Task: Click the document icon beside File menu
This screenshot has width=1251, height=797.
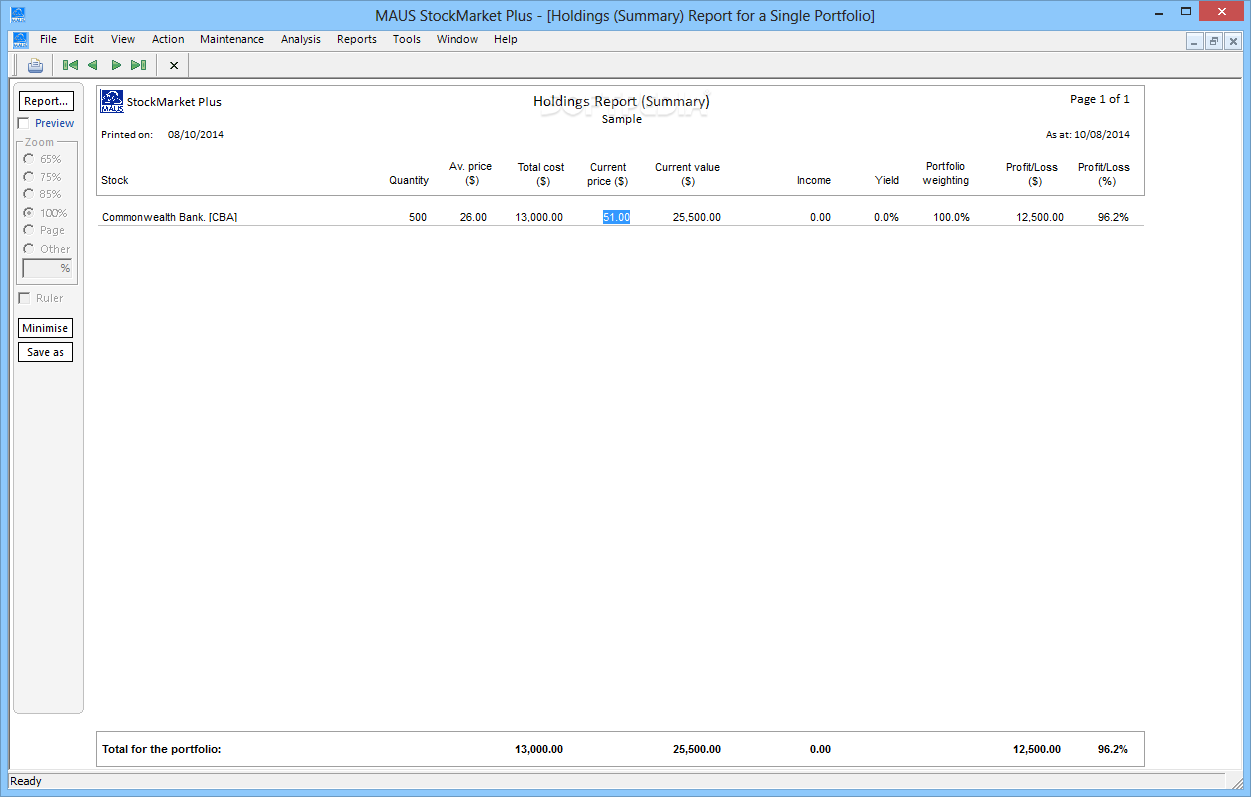Action: (21, 40)
